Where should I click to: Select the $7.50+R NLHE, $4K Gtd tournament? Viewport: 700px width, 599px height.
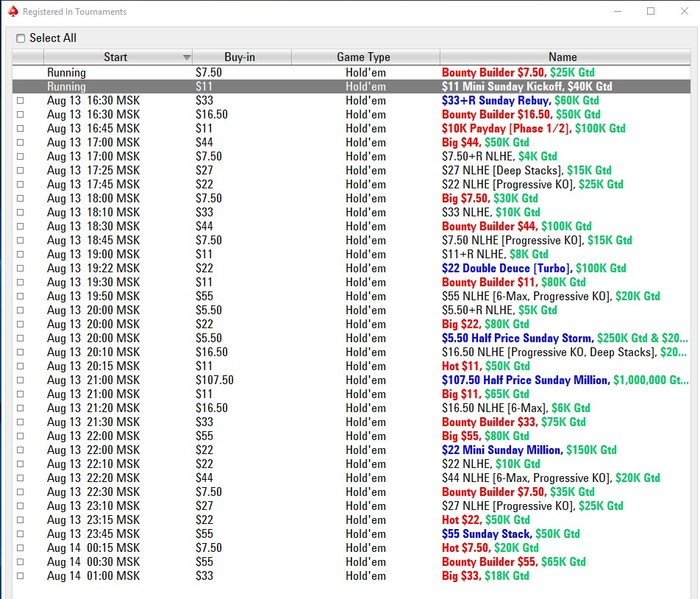[x=351, y=157]
